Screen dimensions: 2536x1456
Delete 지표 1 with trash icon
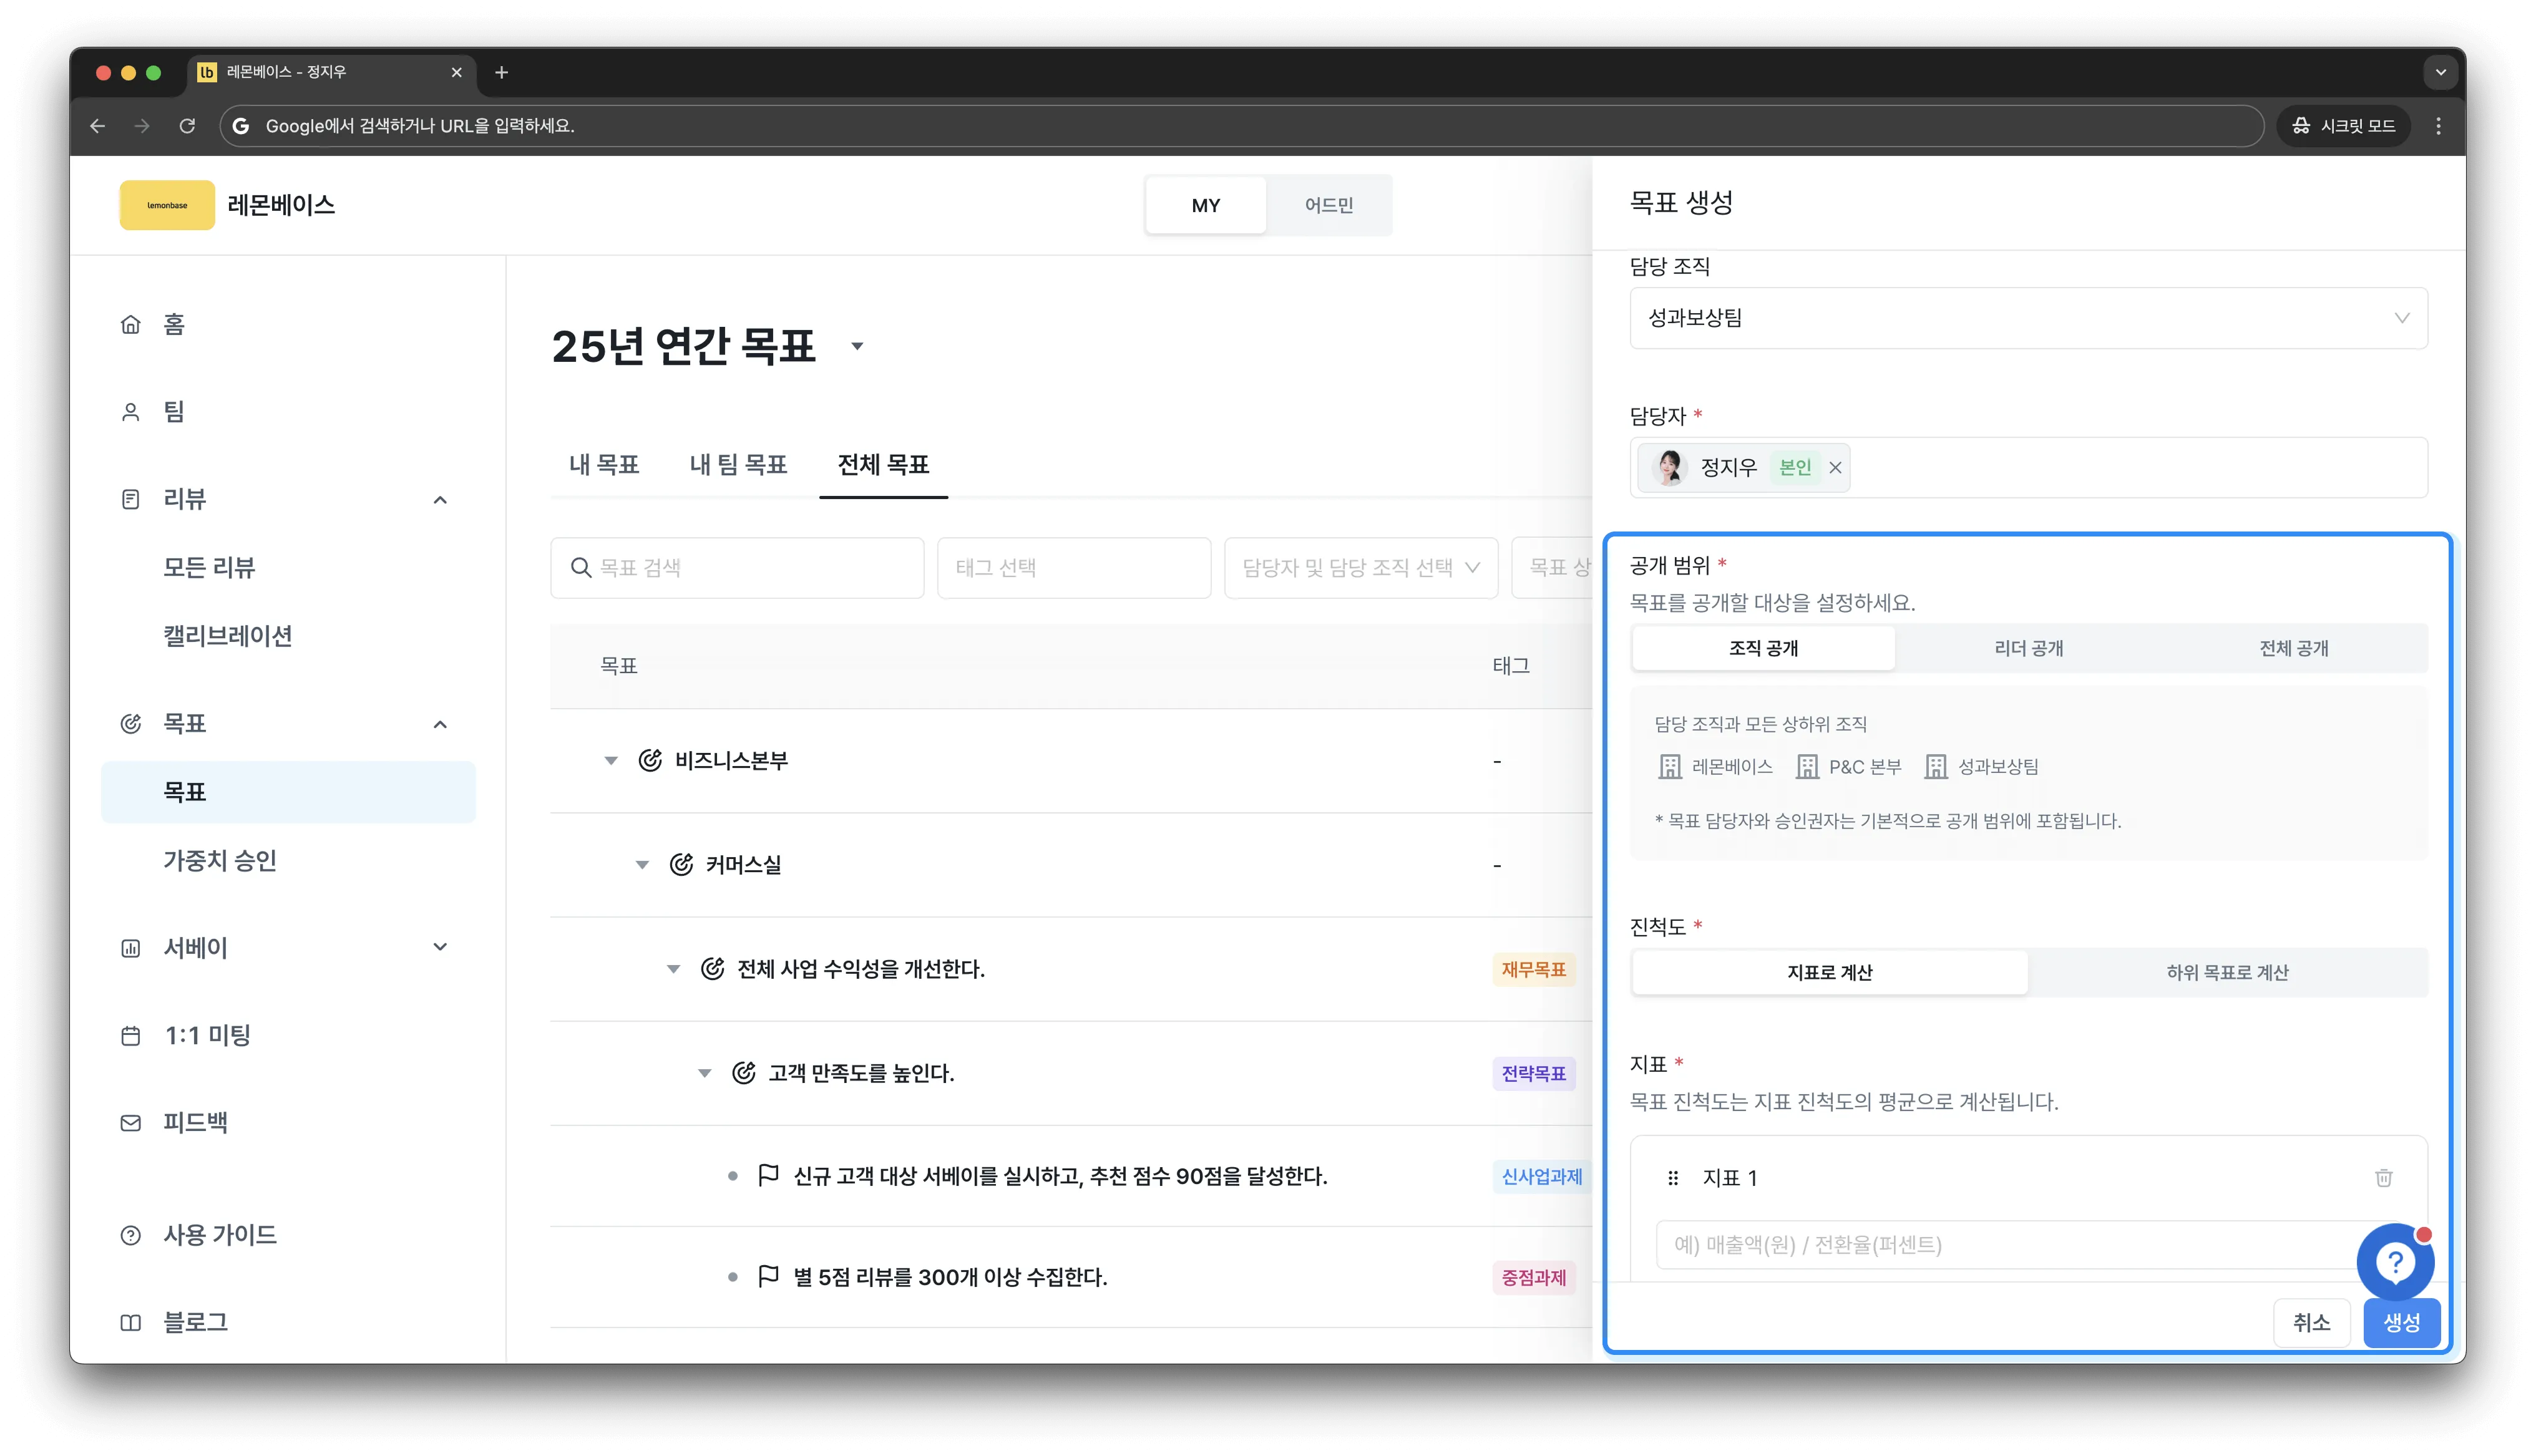2383,1178
